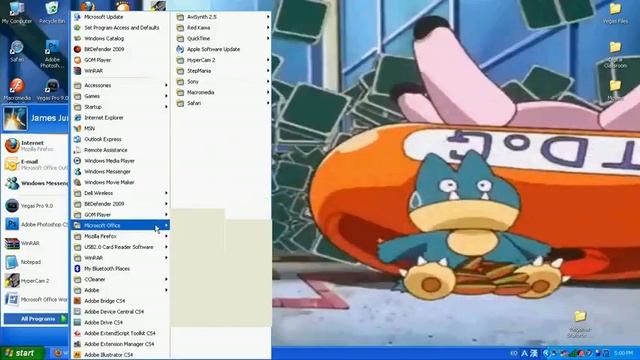Screen dimensions: 640x360
Task: Expand Mozilla Firefox folder submenu
Action: pyautogui.click(x=120, y=236)
